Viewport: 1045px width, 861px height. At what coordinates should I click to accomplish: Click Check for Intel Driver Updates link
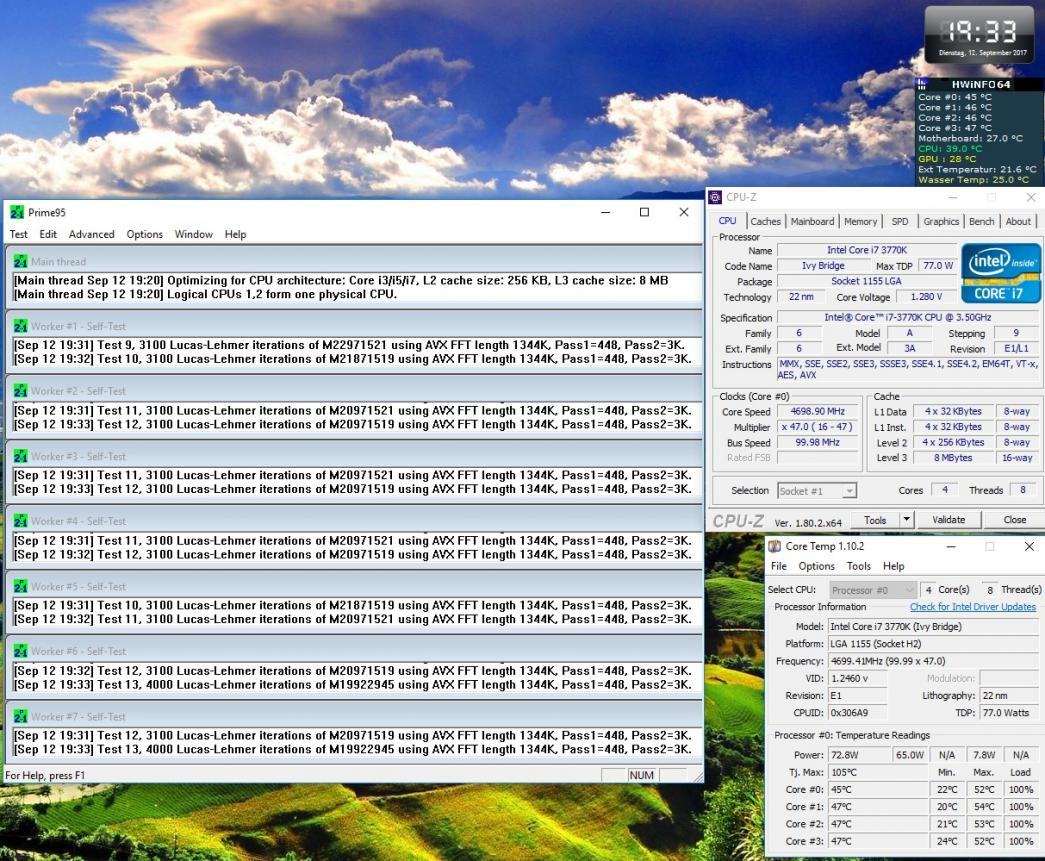[973, 607]
